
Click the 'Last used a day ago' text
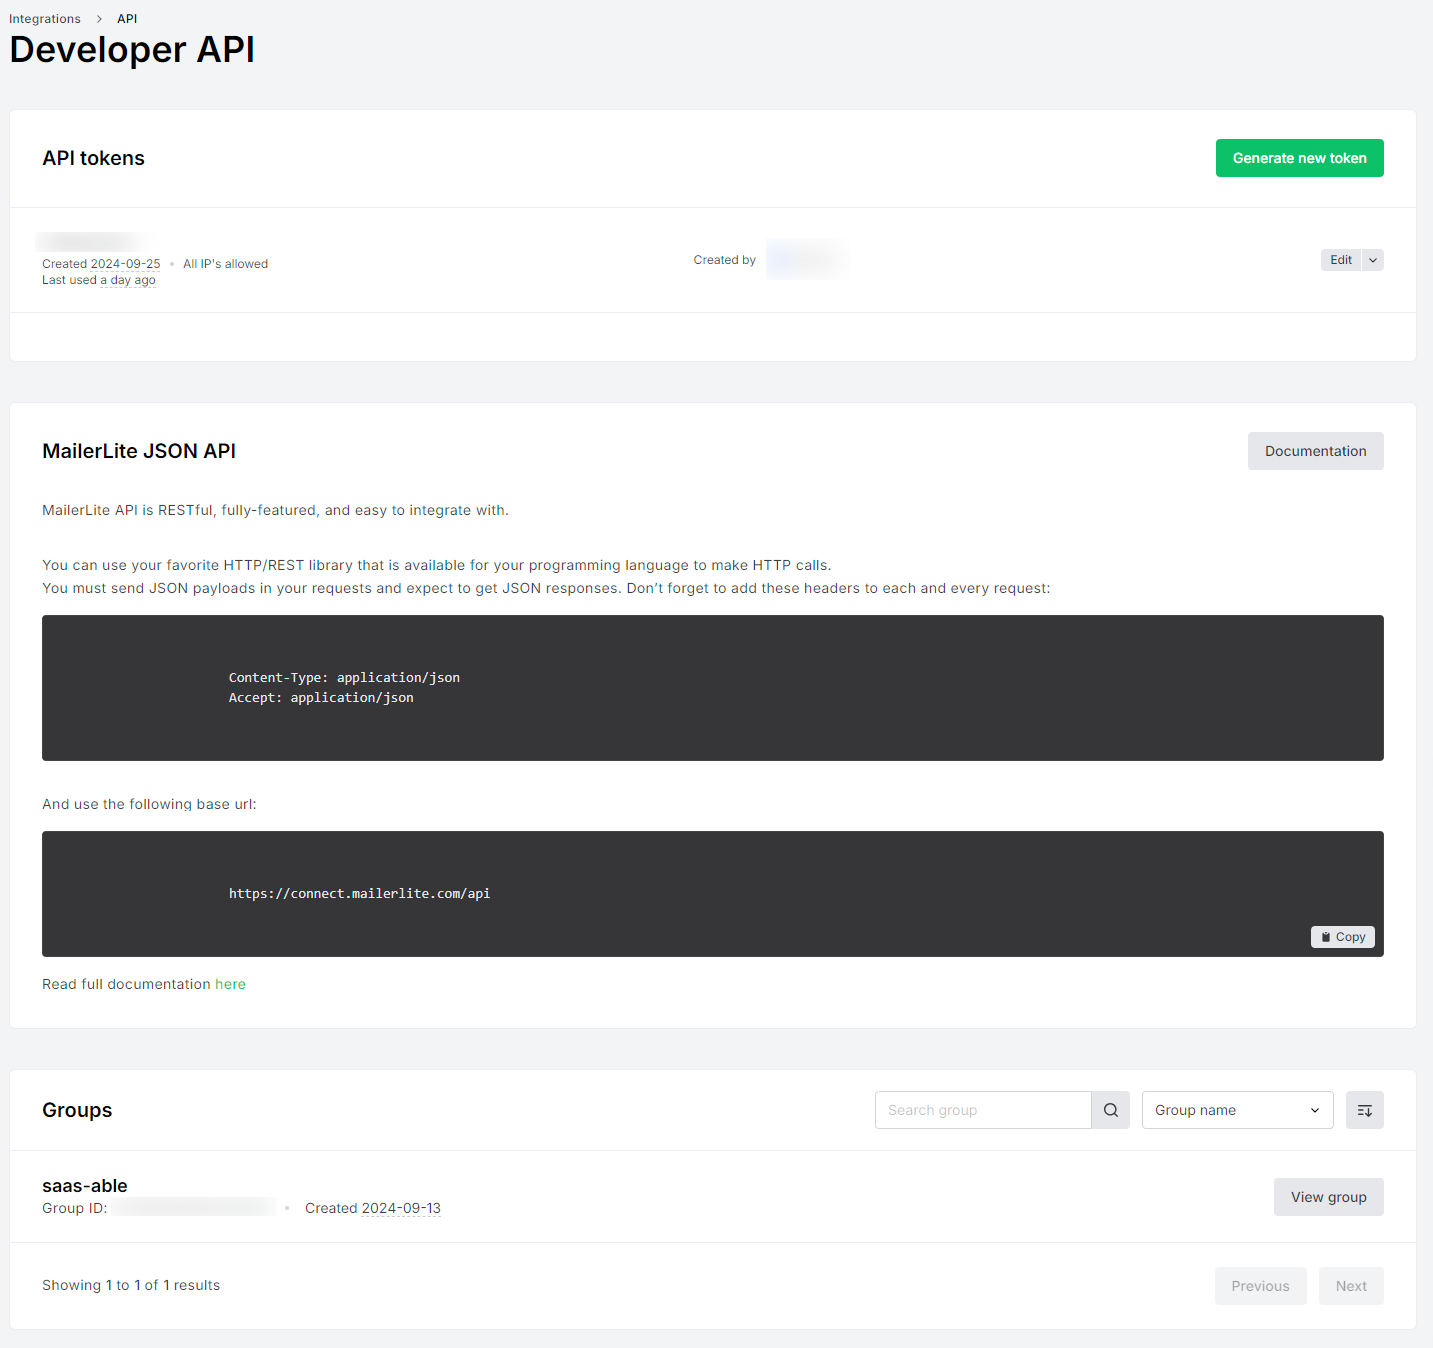click(99, 280)
